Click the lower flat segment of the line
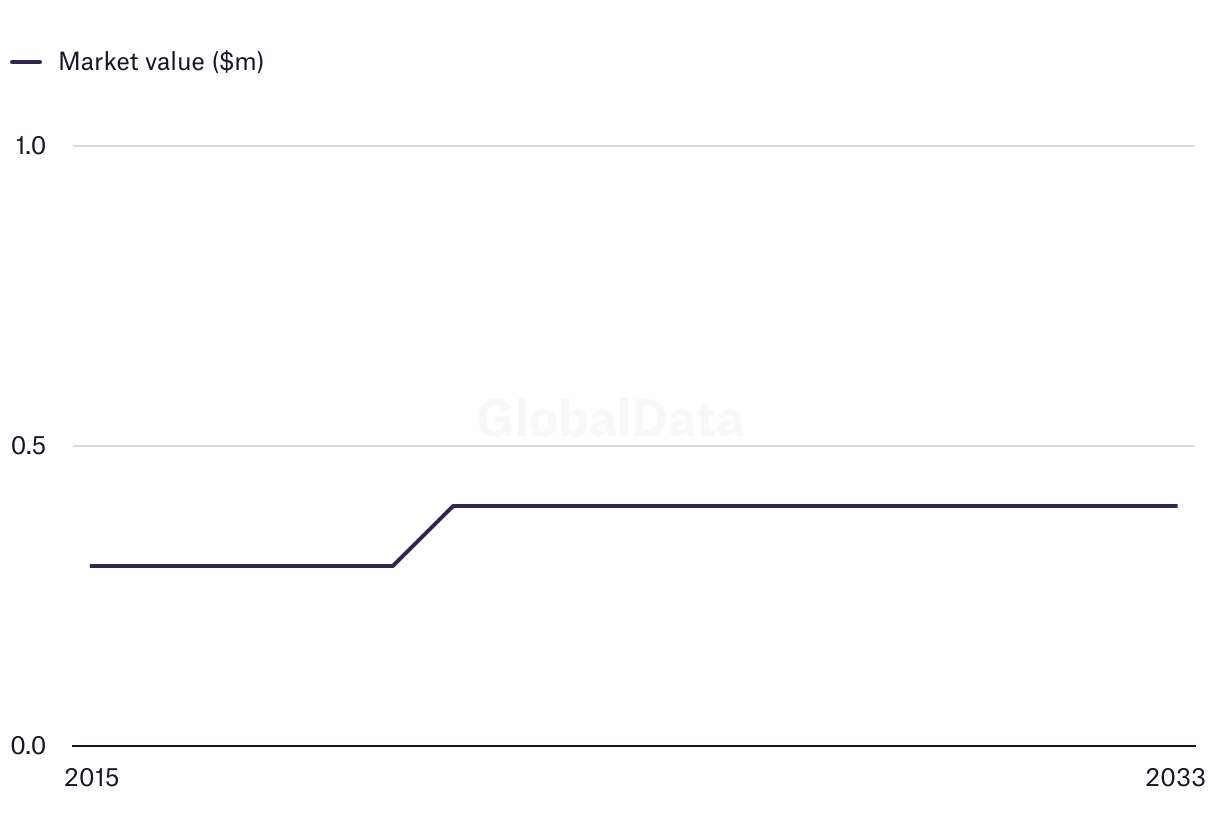The height and width of the screenshot is (836, 1220). [242, 566]
